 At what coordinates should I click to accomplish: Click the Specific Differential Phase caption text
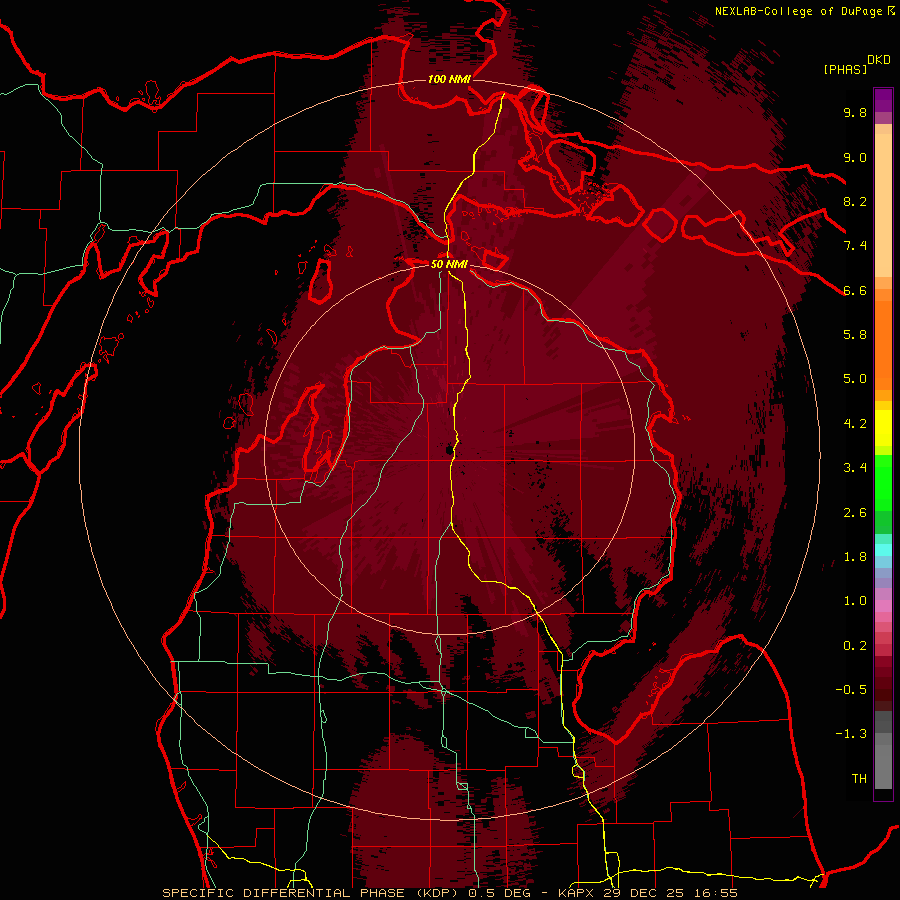(313, 893)
